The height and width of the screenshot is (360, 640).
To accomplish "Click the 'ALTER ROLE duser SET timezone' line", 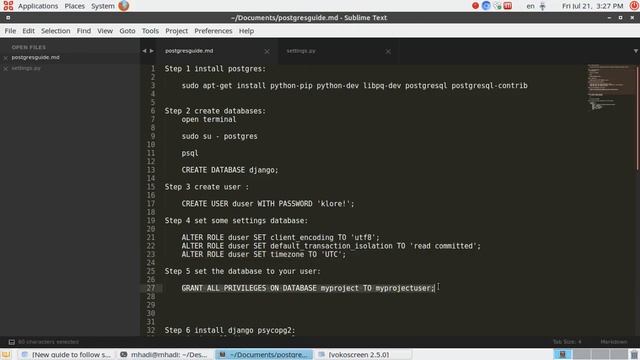I will (x=264, y=254).
